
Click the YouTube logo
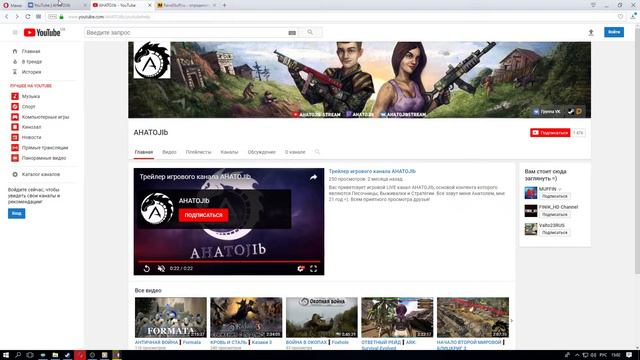click(42, 33)
